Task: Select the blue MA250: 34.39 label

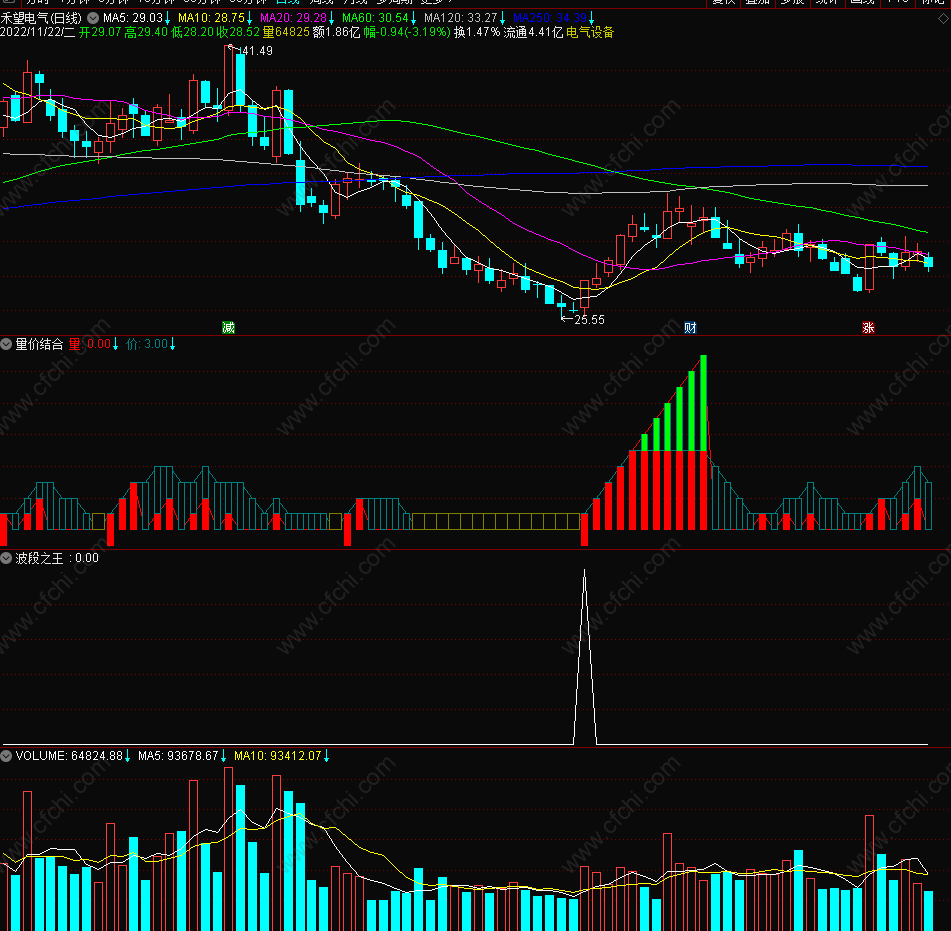Action: coord(550,18)
